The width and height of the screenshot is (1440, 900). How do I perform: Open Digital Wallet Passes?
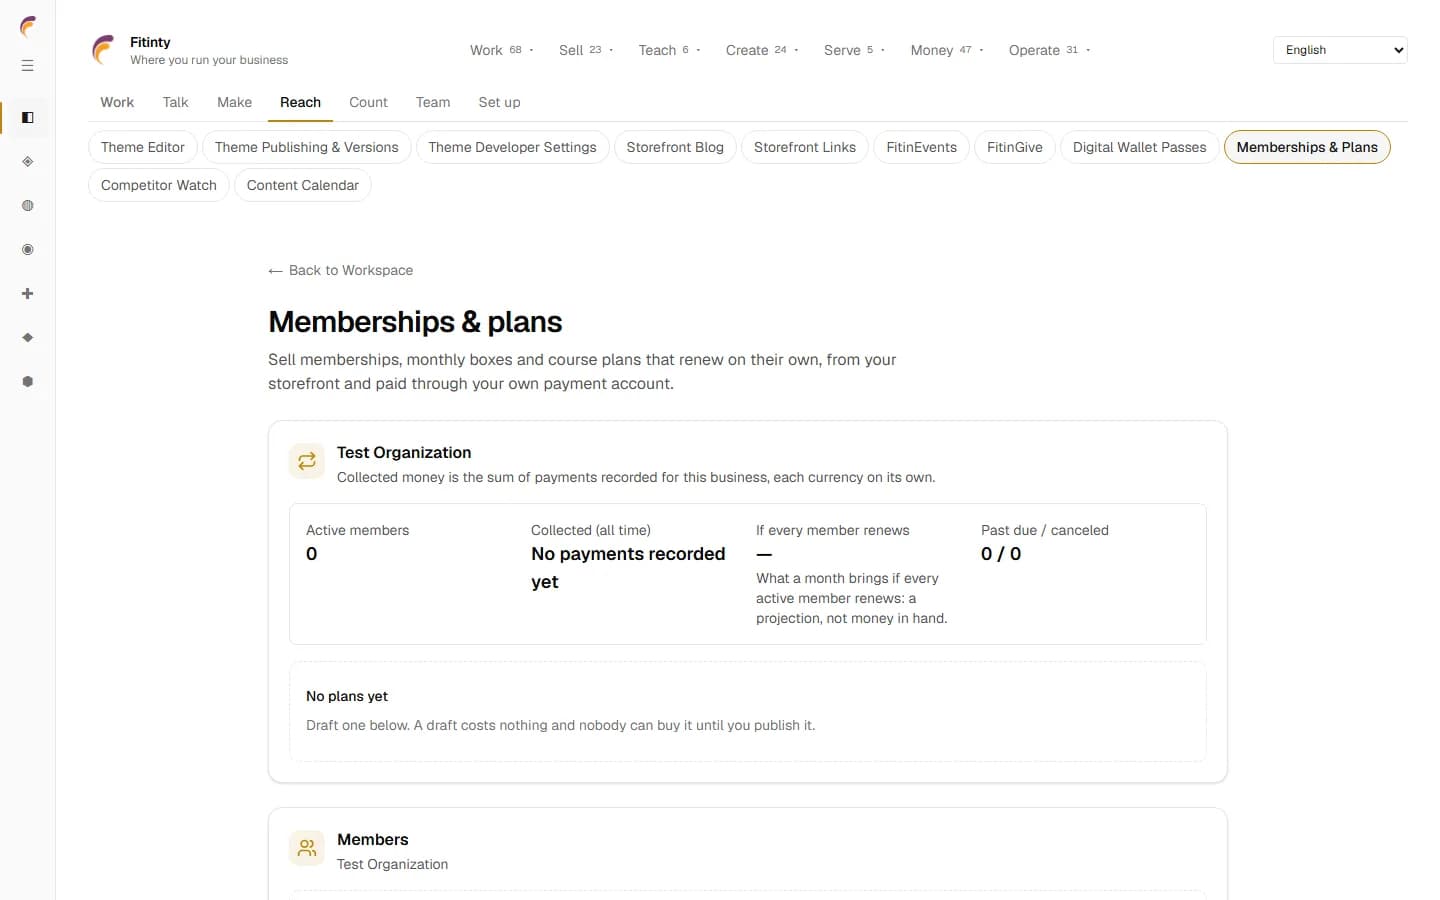click(x=1139, y=147)
